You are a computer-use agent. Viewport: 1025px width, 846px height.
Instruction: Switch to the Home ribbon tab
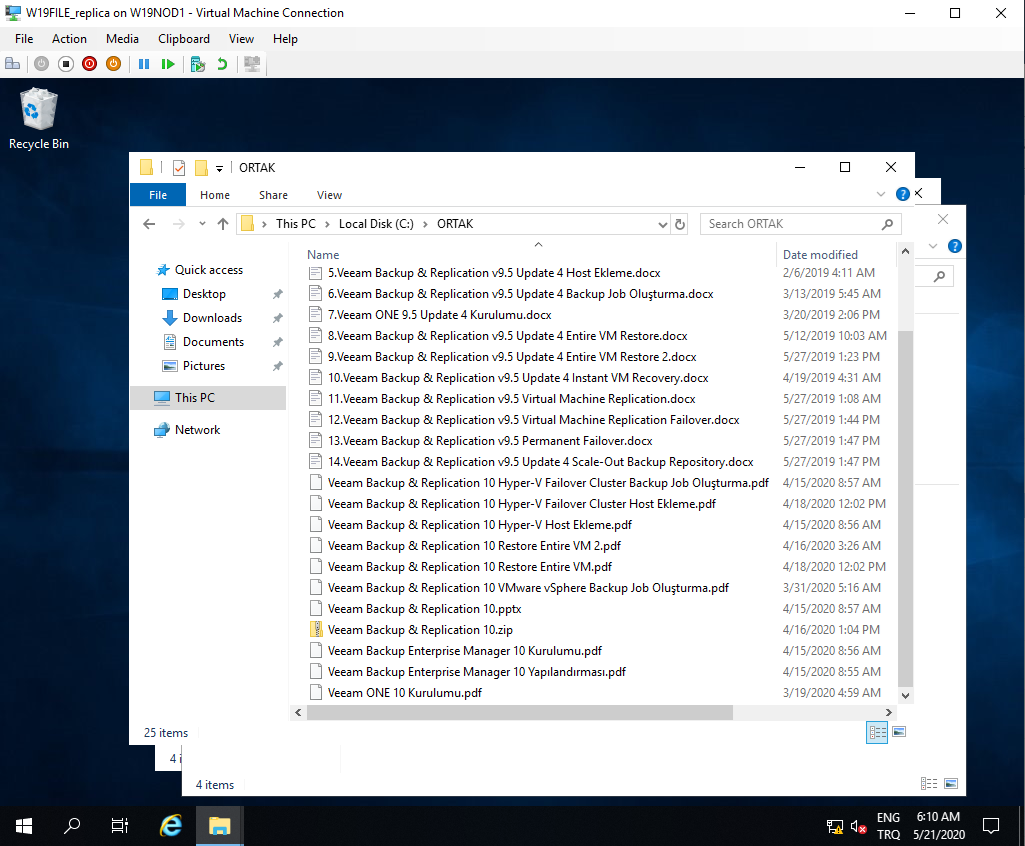(x=215, y=195)
